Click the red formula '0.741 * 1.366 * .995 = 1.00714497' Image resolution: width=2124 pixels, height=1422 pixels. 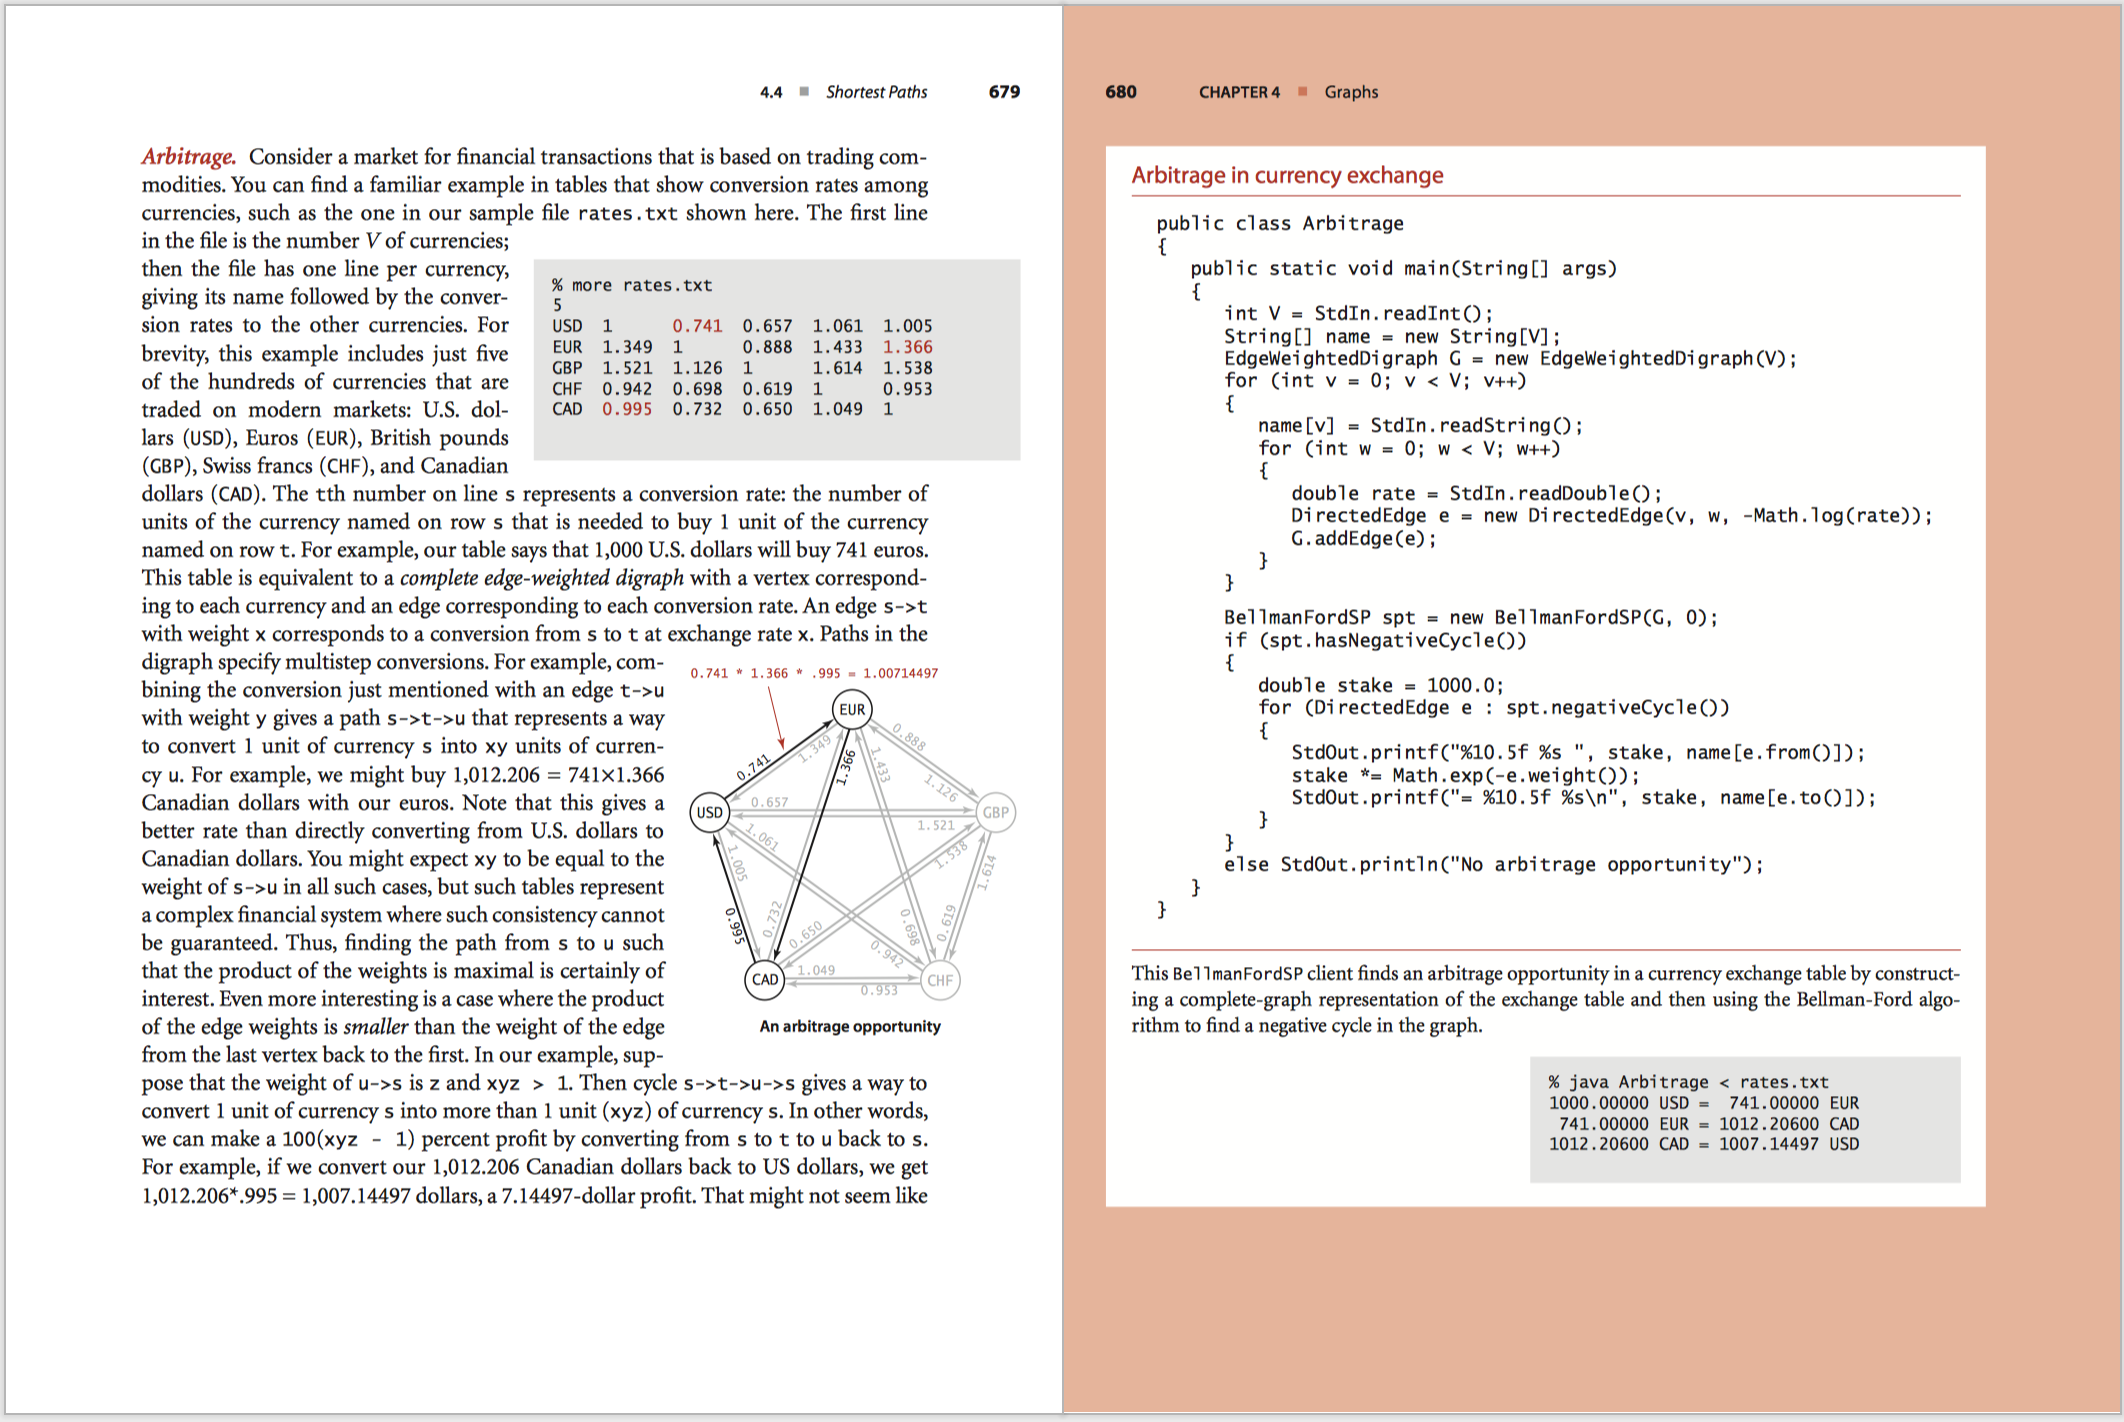(814, 673)
